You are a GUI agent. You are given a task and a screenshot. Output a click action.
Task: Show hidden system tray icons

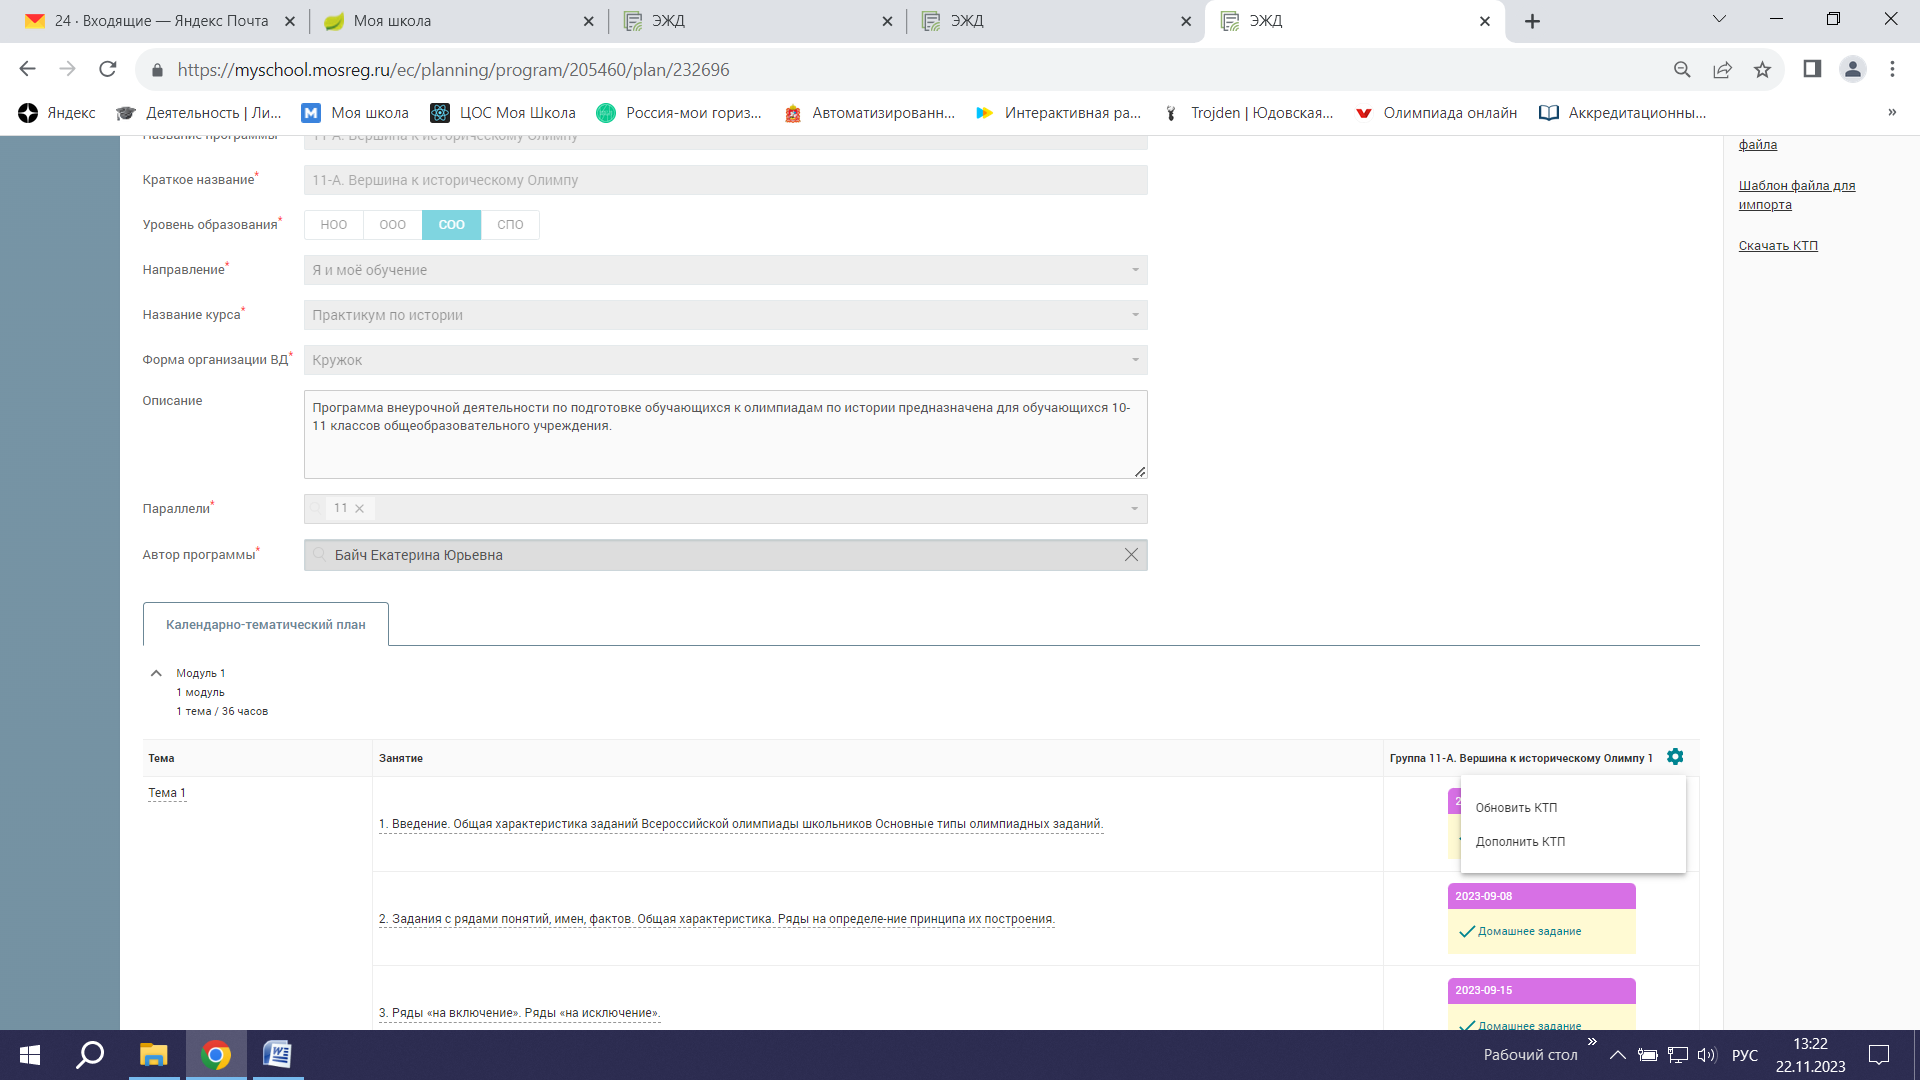1617,1055
